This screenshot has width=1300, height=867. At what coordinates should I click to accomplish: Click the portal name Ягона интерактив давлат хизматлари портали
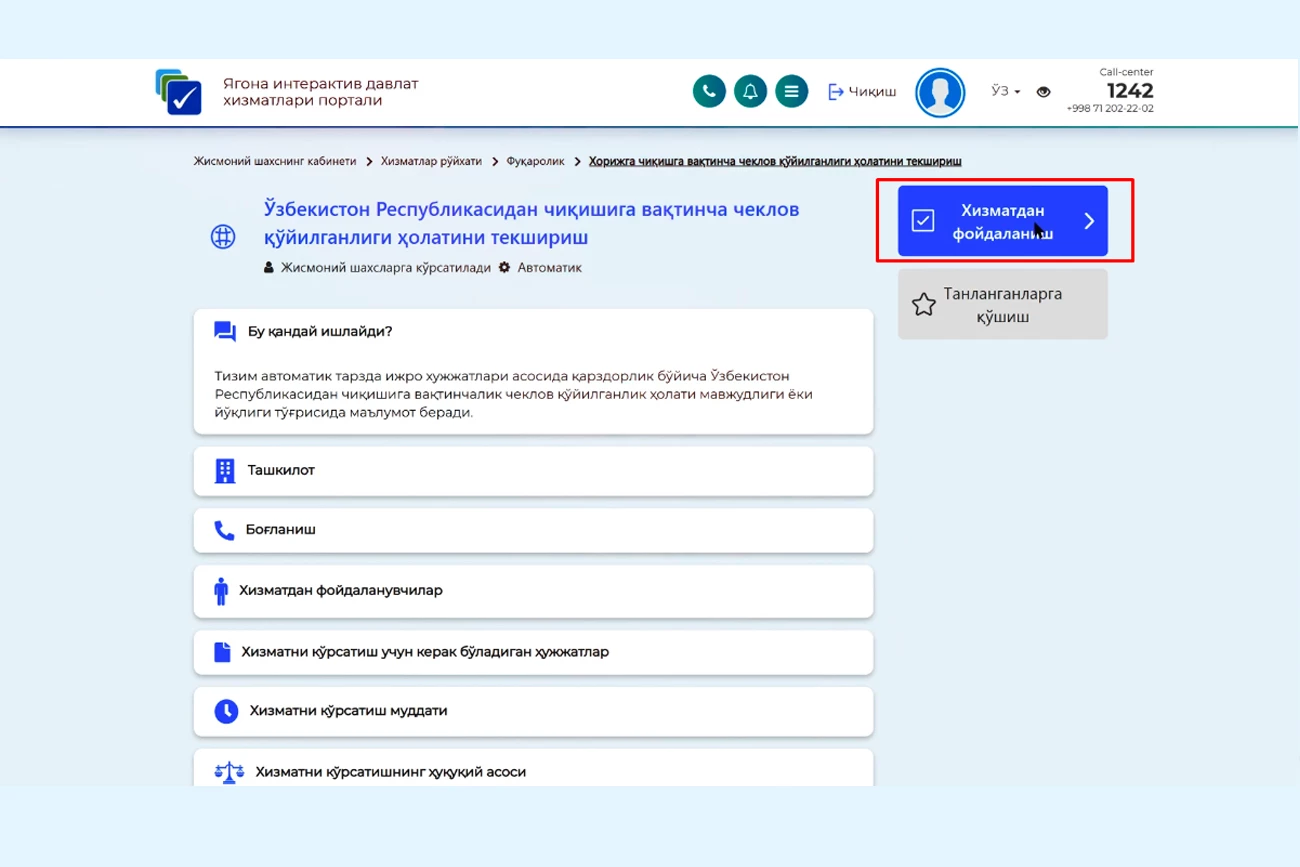321,92
